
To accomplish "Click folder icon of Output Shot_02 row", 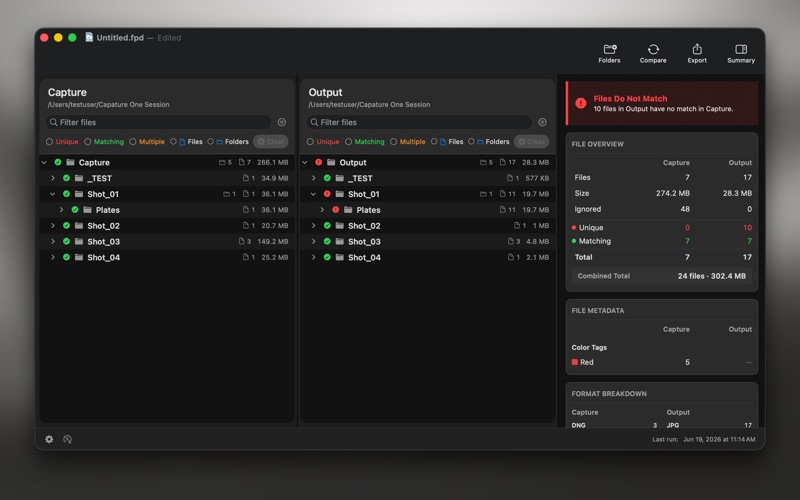I will (340, 226).
